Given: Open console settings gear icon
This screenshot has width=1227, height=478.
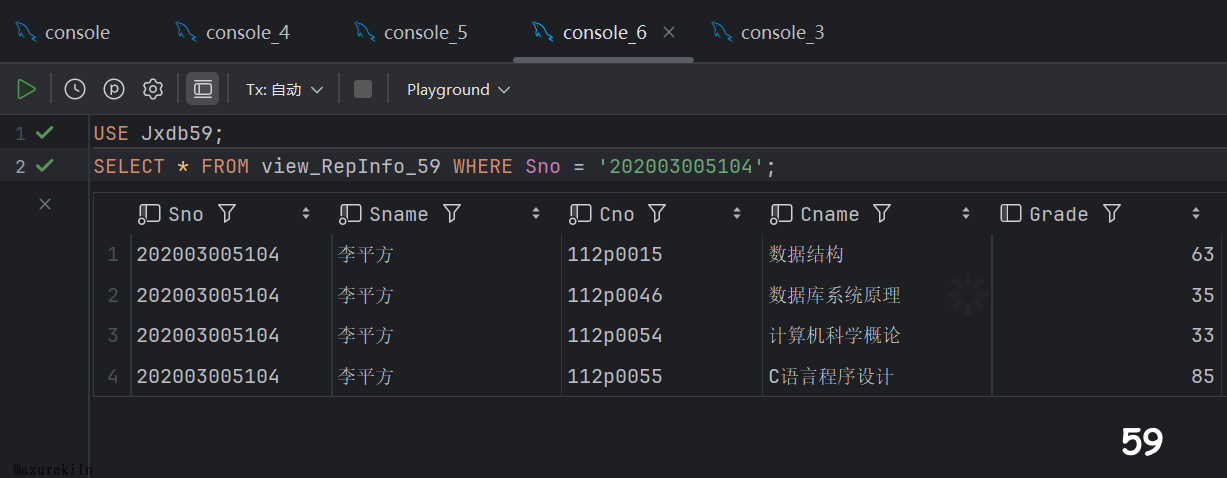Looking at the screenshot, I should coord(153,89).
